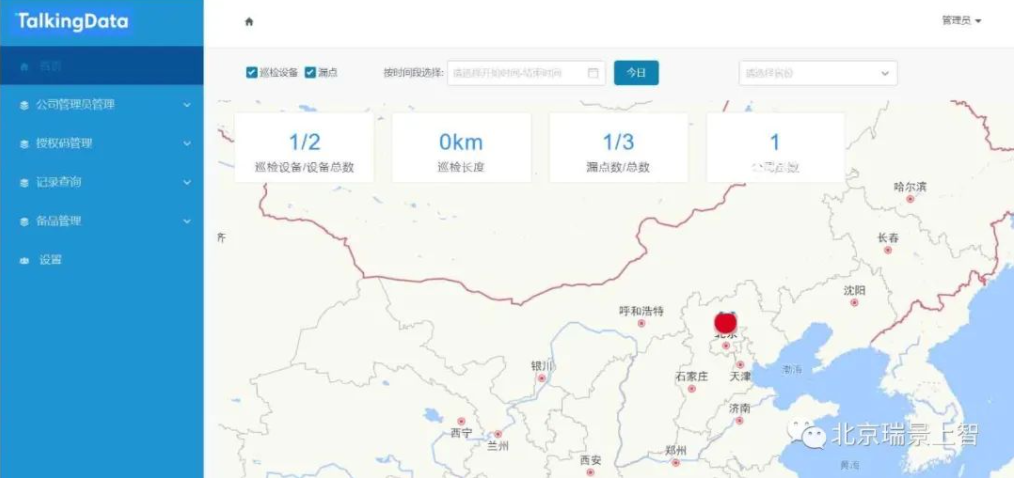Click the settings icon beside 设置
This screenshot has height=478, width=1016.
coord(25,260)
